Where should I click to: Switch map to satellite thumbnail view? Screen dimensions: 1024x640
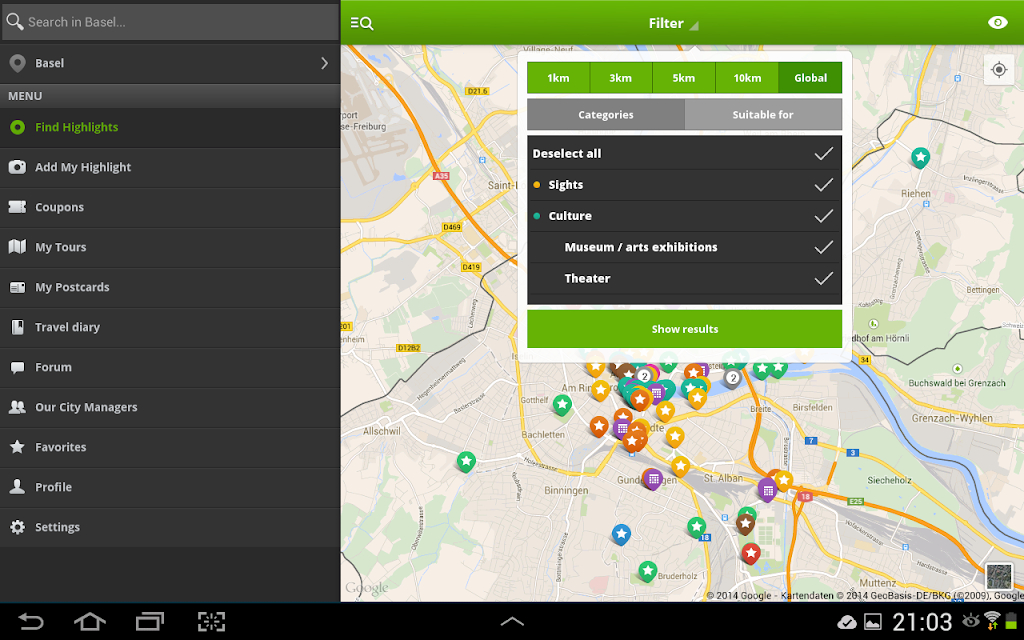(999, 577)
